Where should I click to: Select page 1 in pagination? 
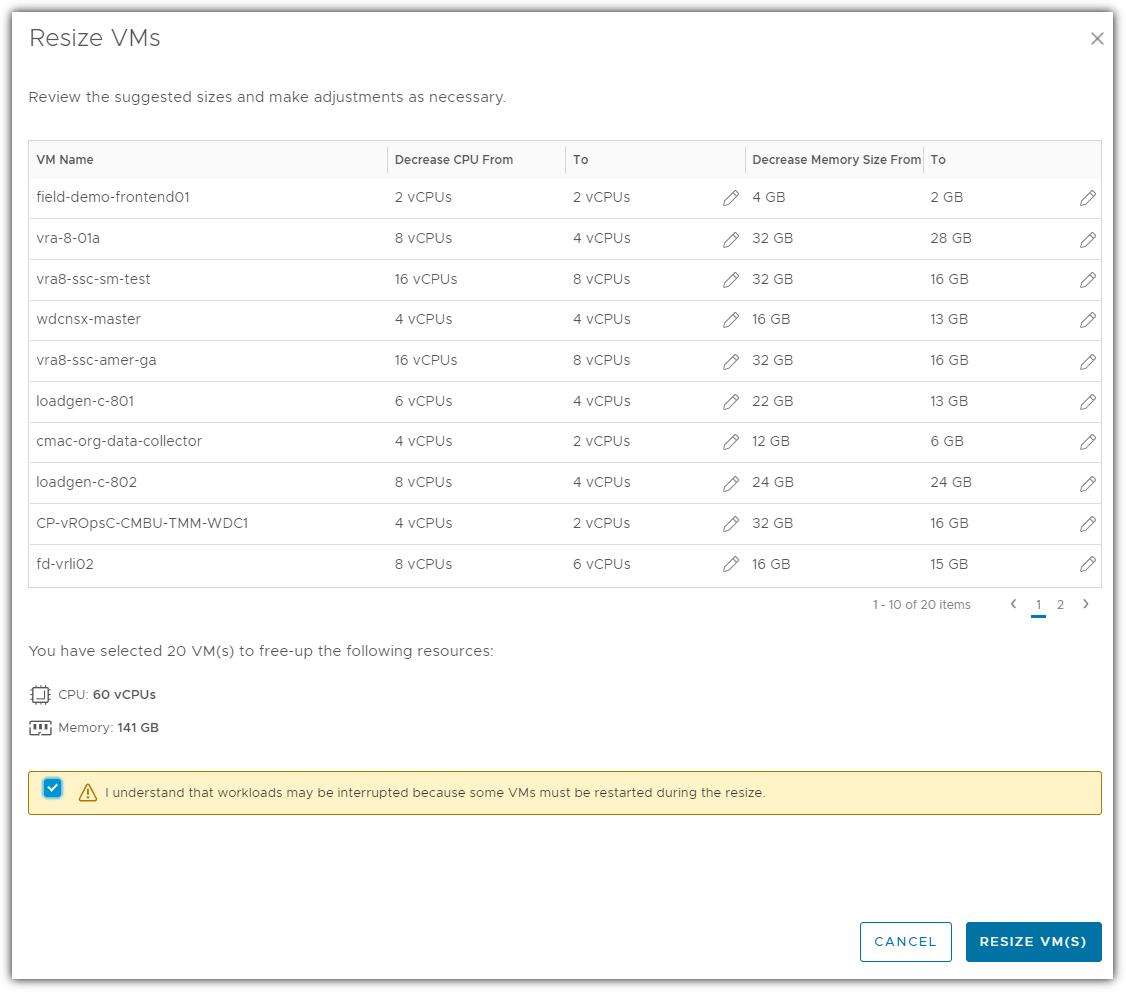(x=1038, y=605)
